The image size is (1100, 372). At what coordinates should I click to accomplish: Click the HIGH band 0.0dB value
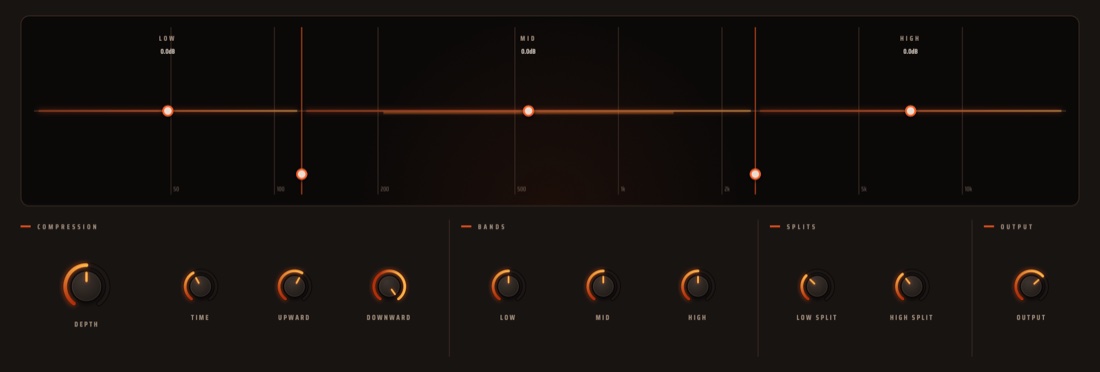(x=911, y=52)
